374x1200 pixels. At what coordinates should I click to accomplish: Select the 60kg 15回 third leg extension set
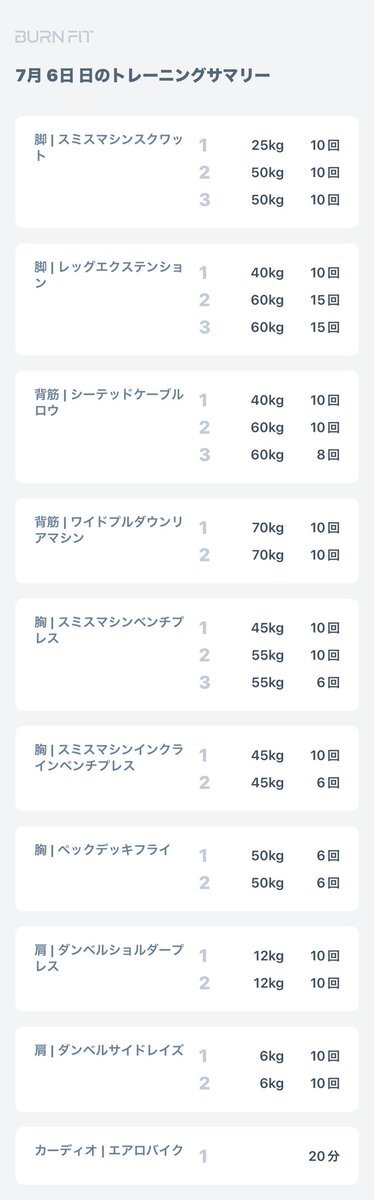point(270,327)
